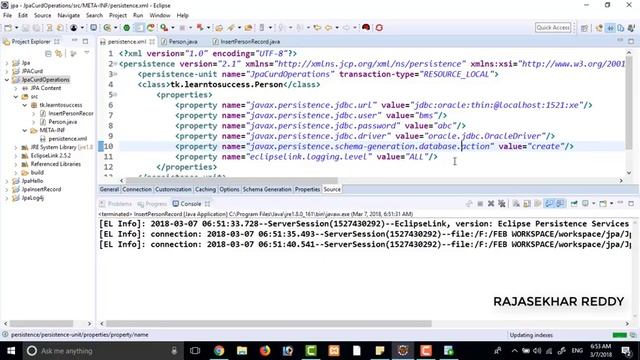The image size is (640, 360).
Task: Select the JpaLog4j project
Action: coord(33,198)
